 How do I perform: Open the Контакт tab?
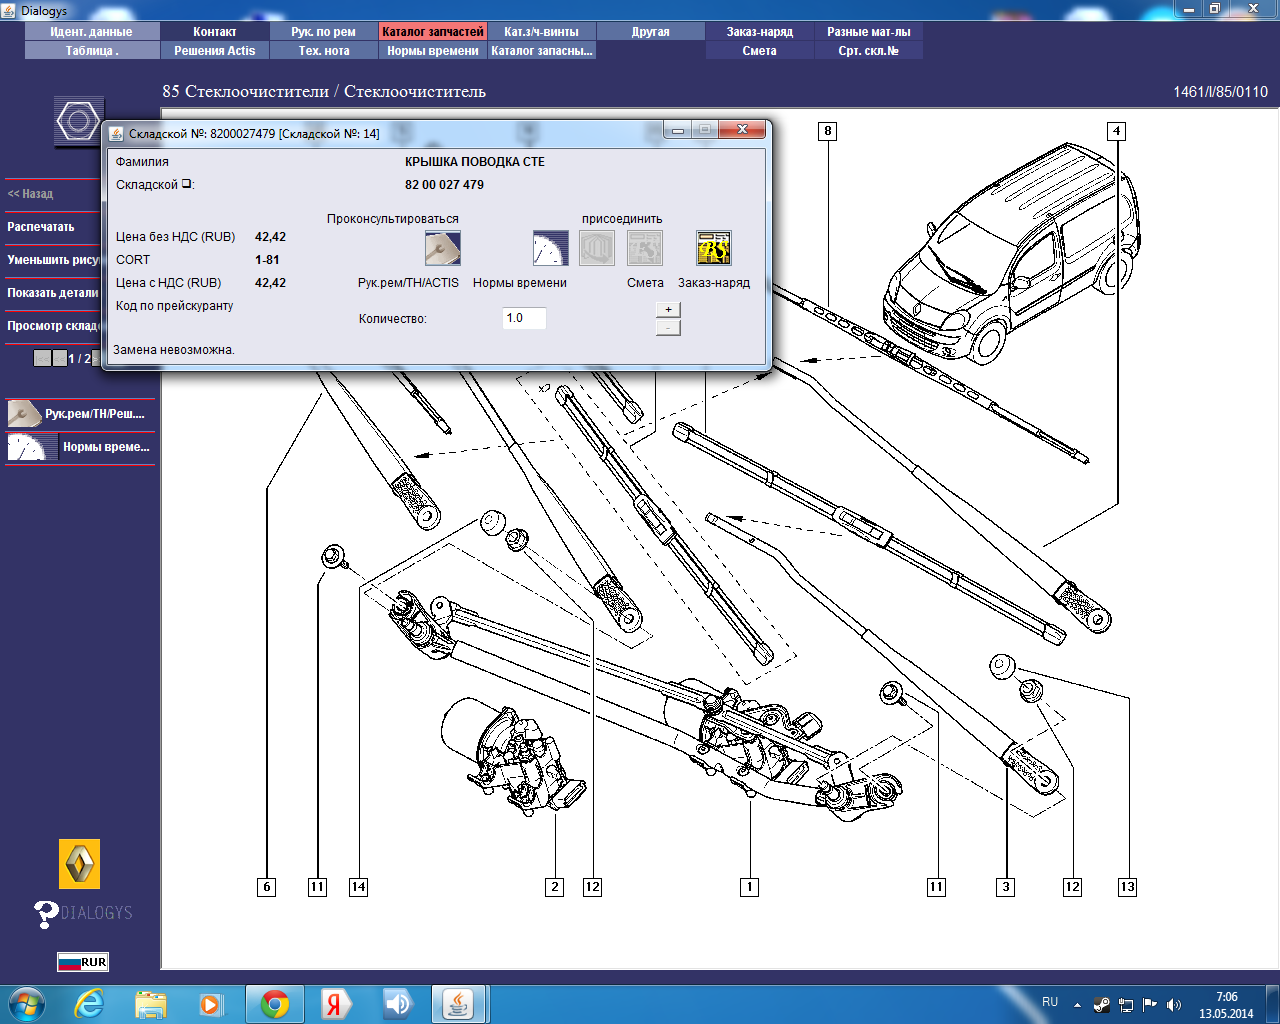(x=215, y=32)
